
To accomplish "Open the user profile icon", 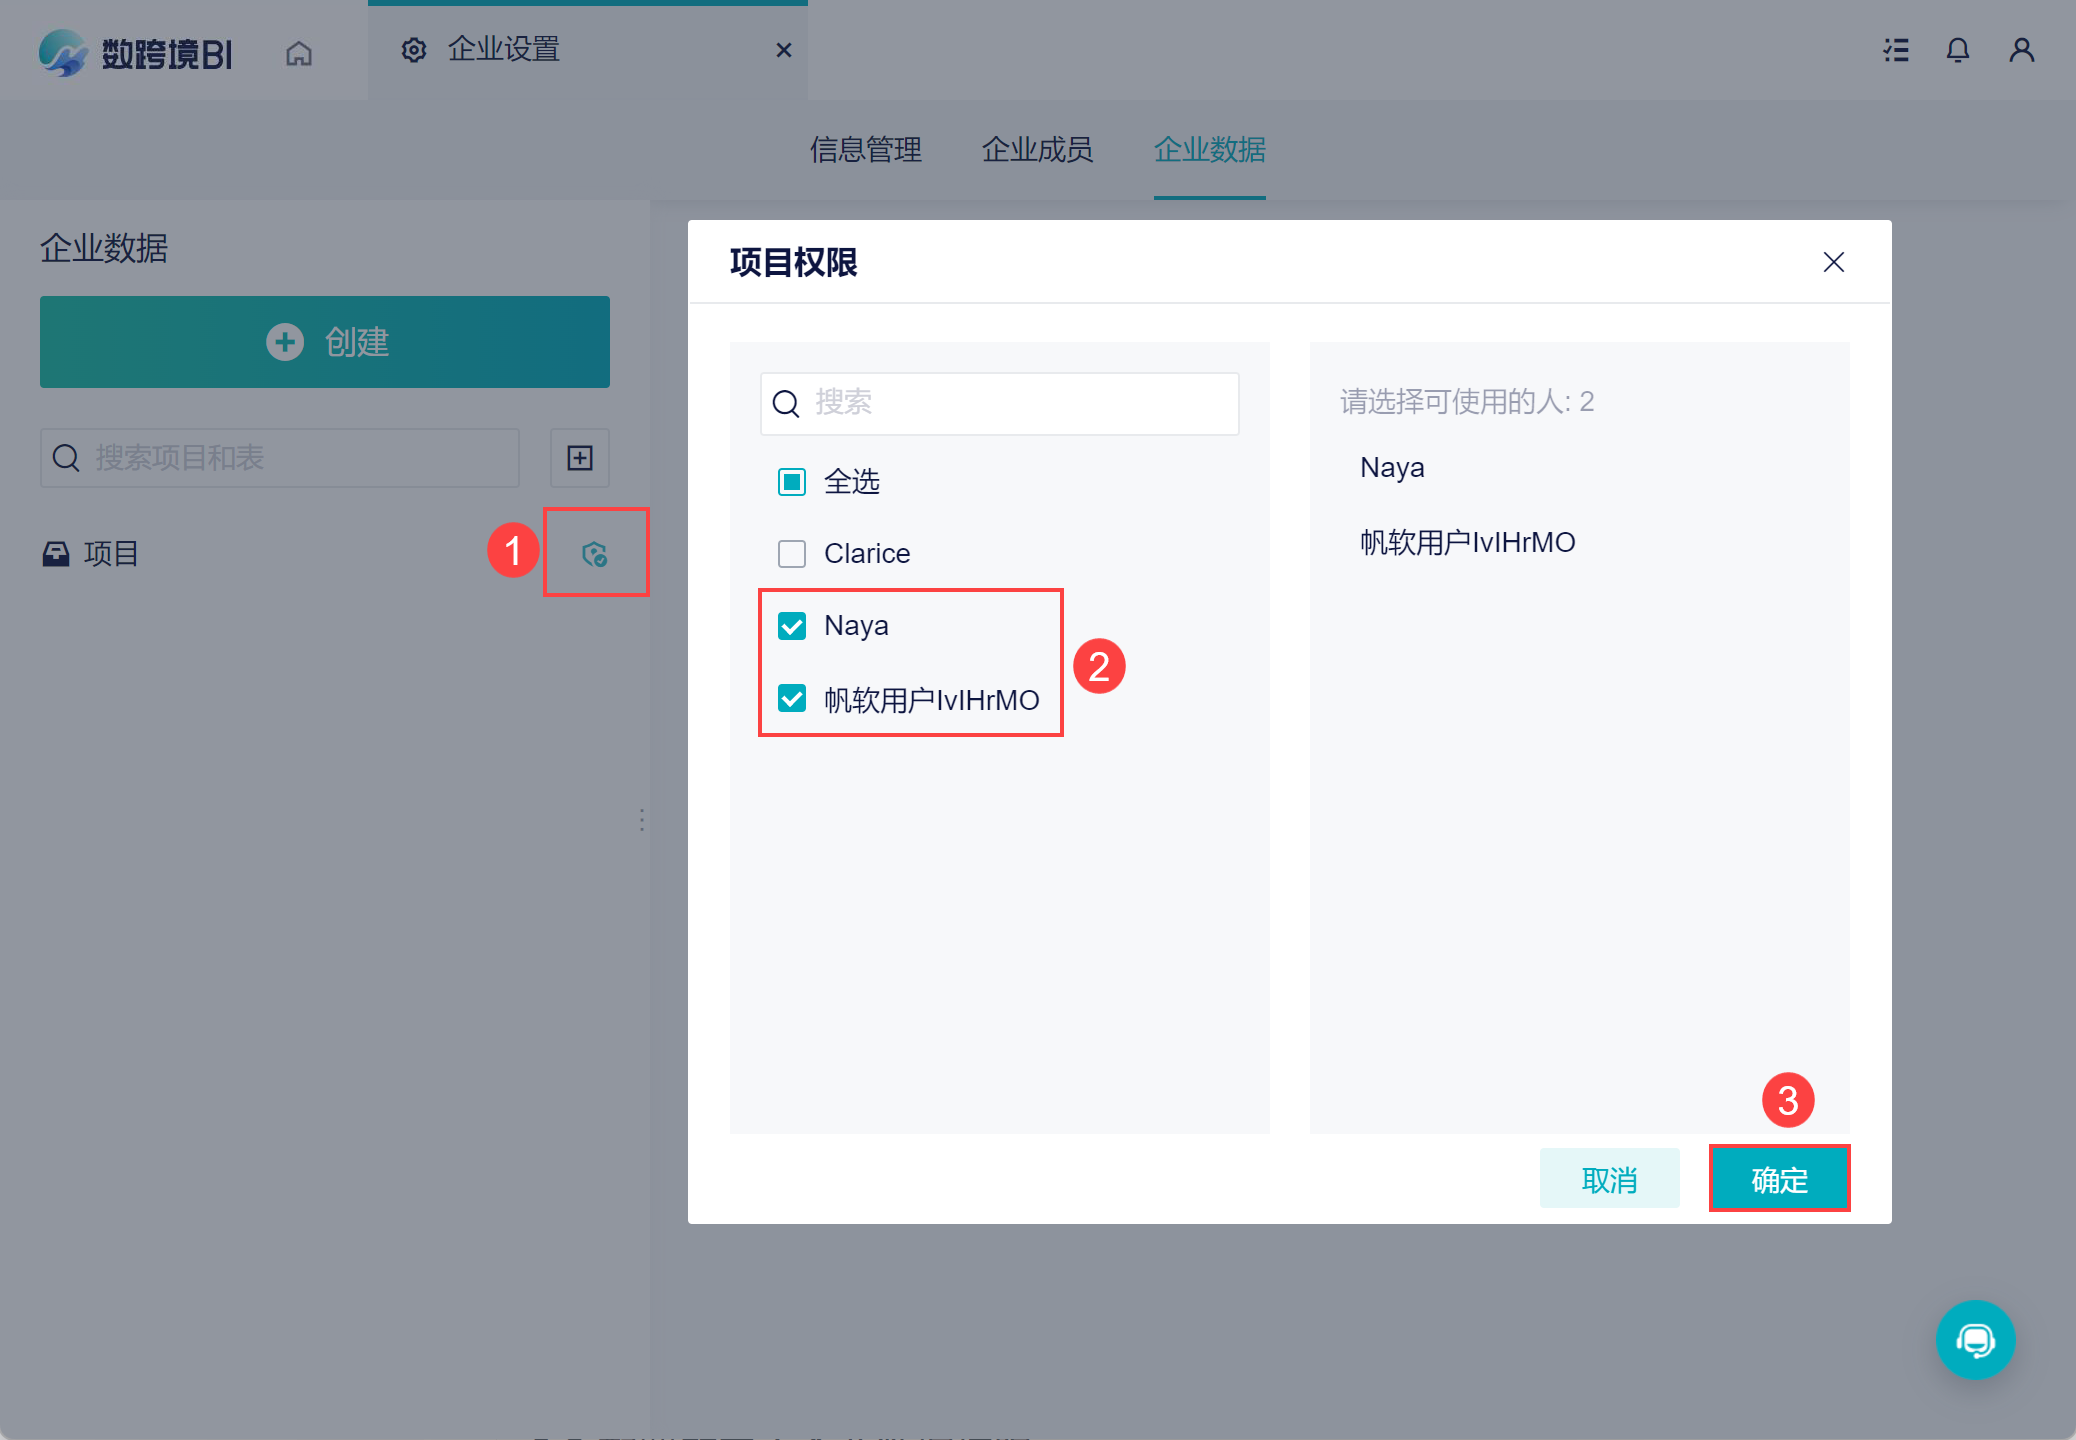I will pyautogui.click(x=2021, y=50).
